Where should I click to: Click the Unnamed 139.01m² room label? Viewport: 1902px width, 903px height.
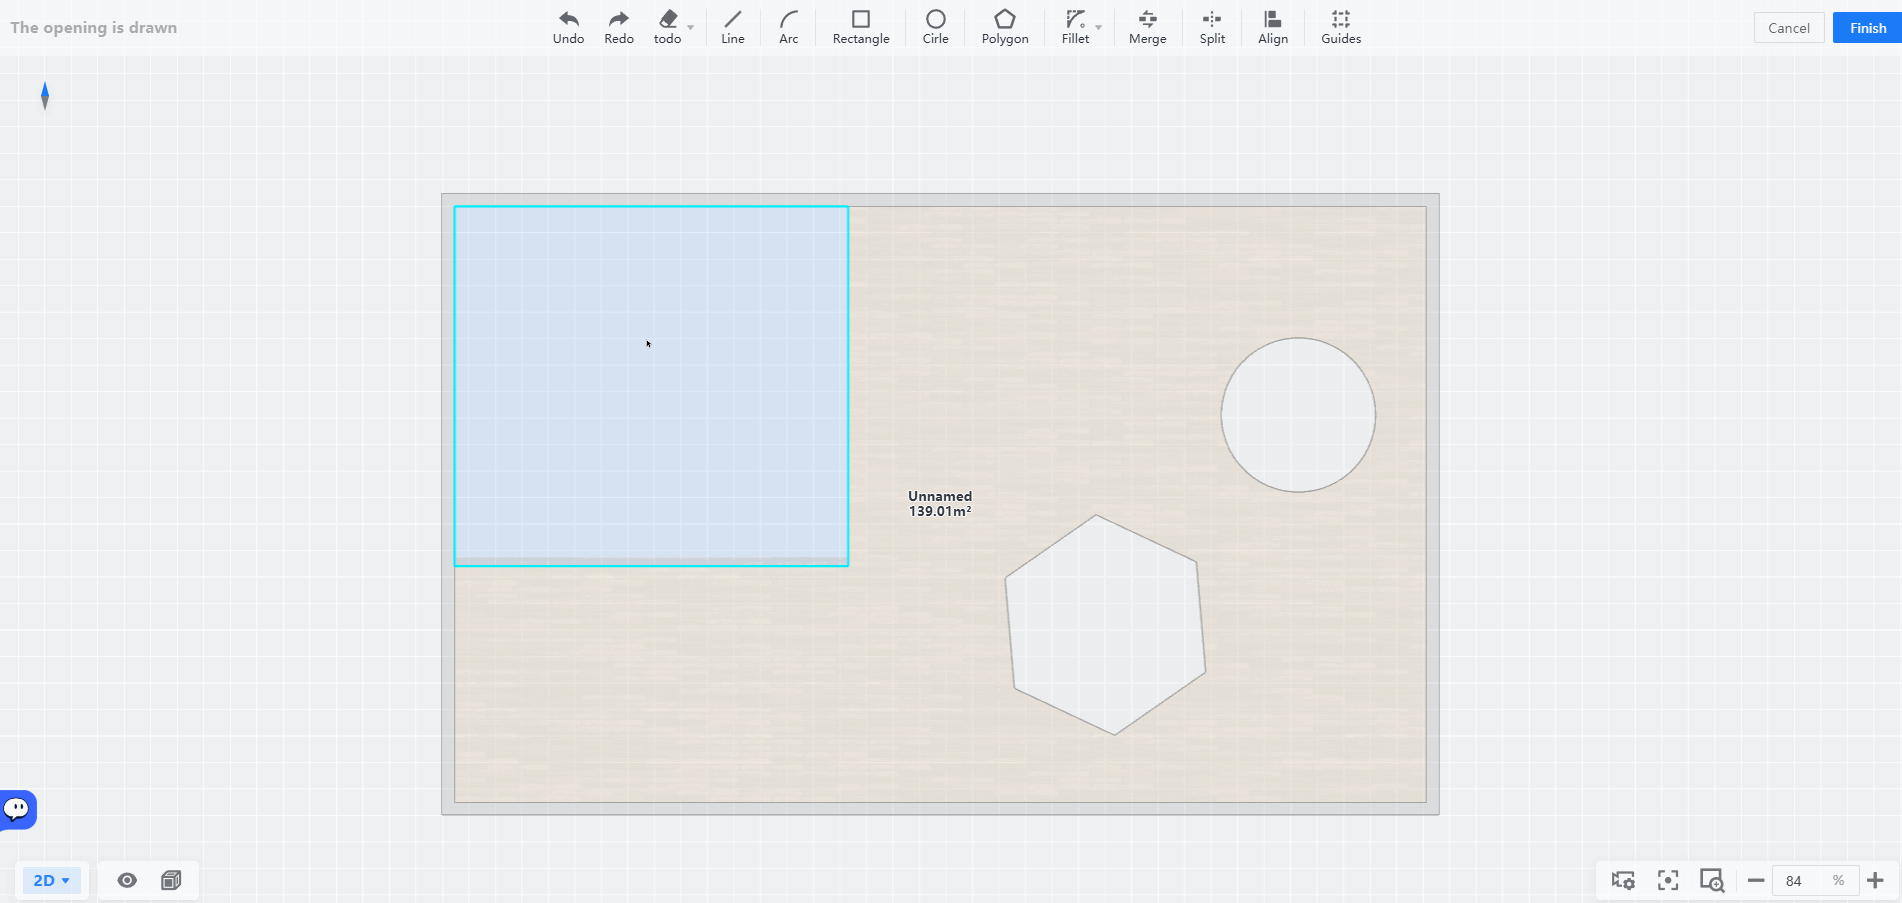pyautogui.click(x=940, y=503)
